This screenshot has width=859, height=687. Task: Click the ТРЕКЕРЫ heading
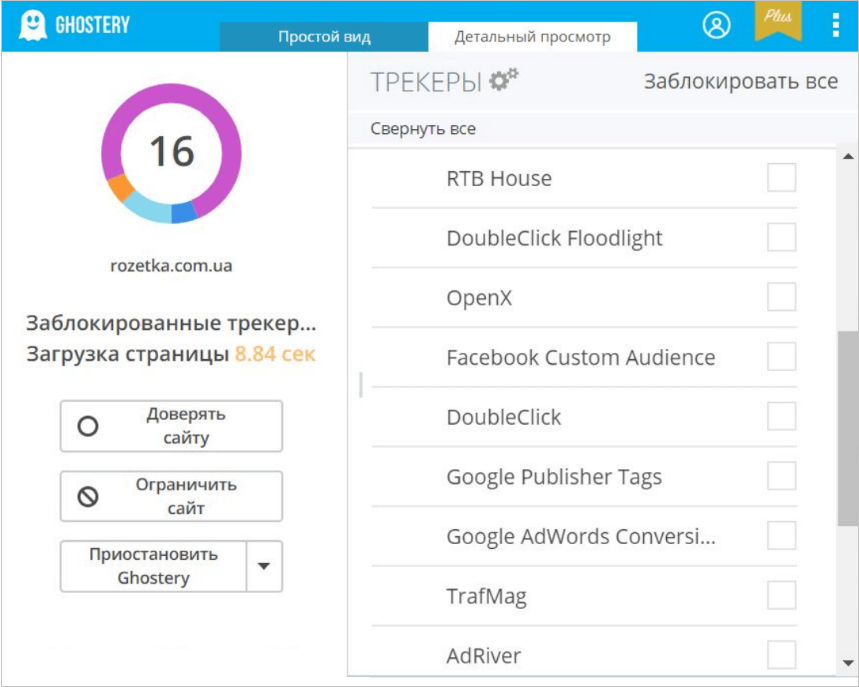[x=426, y=82]
